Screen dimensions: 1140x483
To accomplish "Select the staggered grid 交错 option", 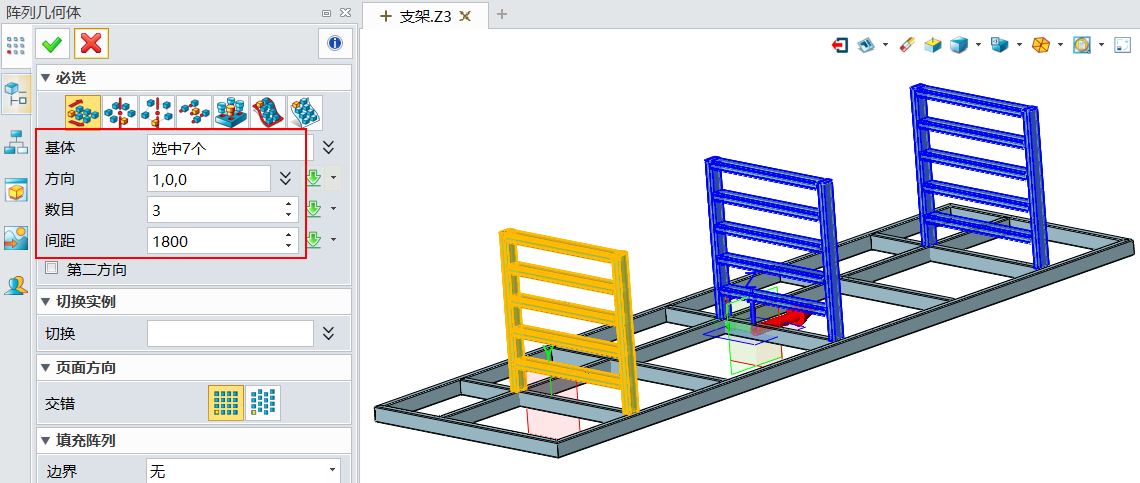I will [263, 403].
